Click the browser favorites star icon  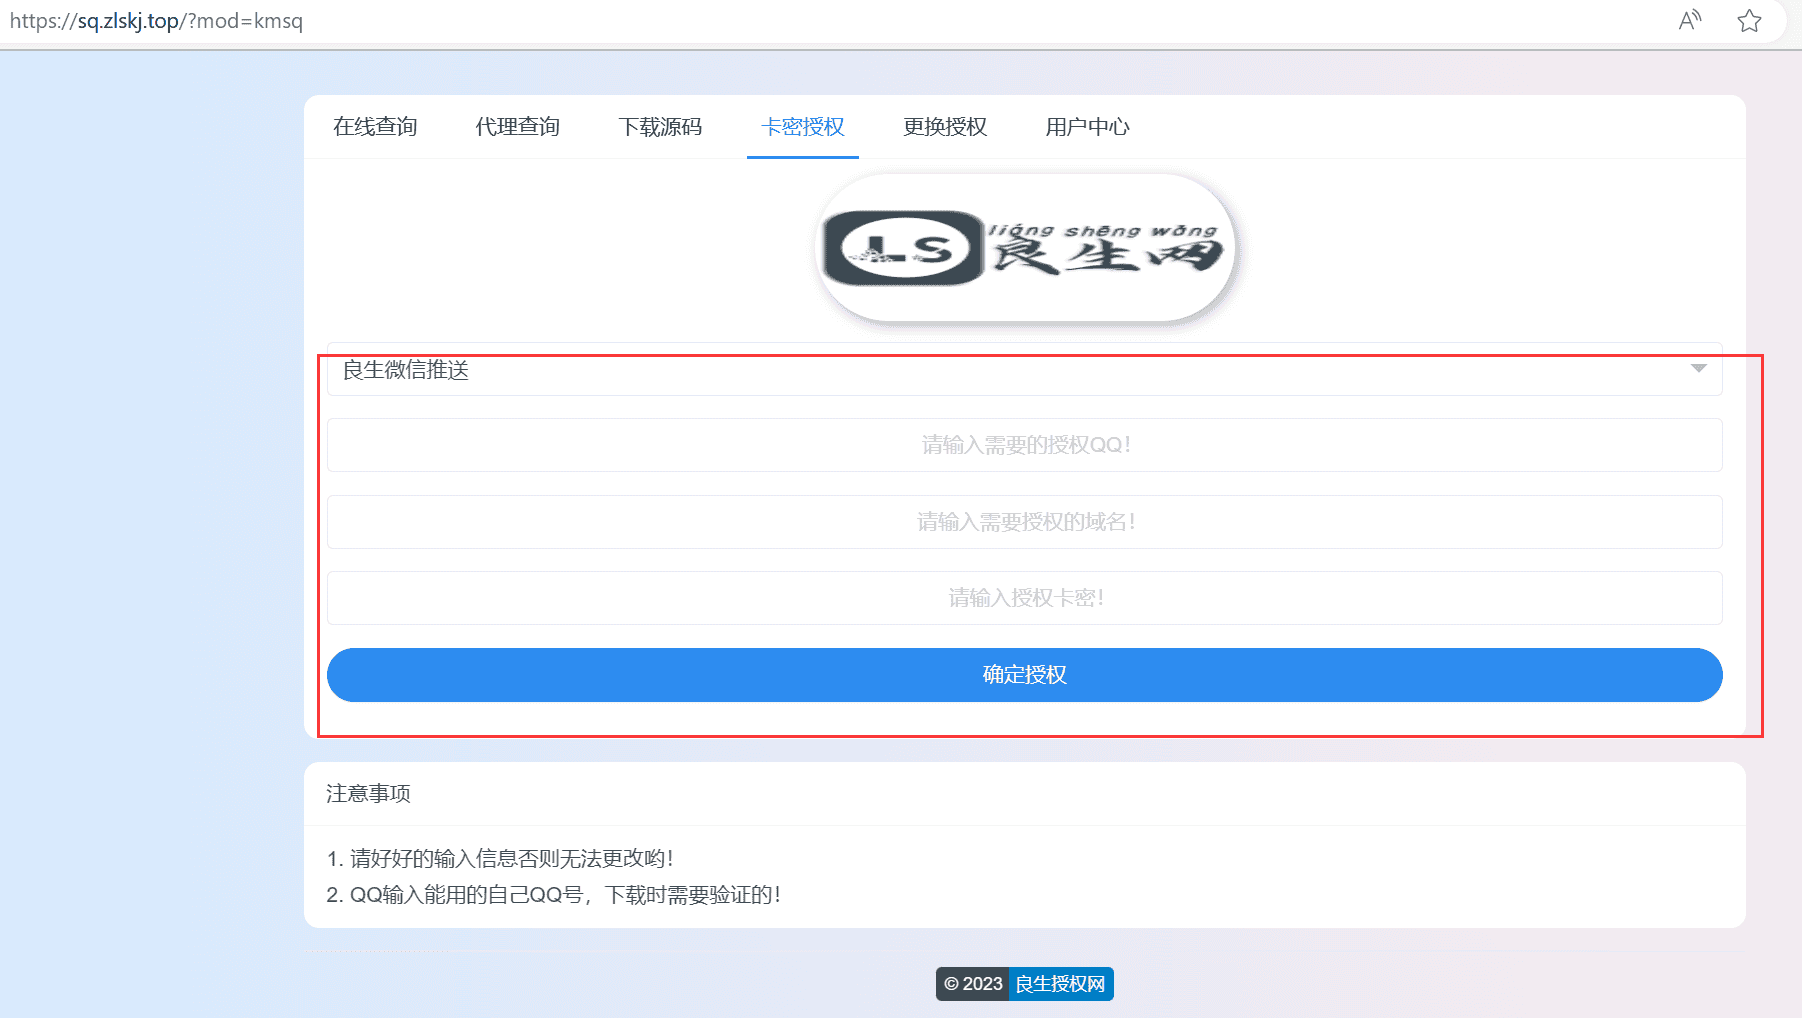click(x=1749, y=21)
